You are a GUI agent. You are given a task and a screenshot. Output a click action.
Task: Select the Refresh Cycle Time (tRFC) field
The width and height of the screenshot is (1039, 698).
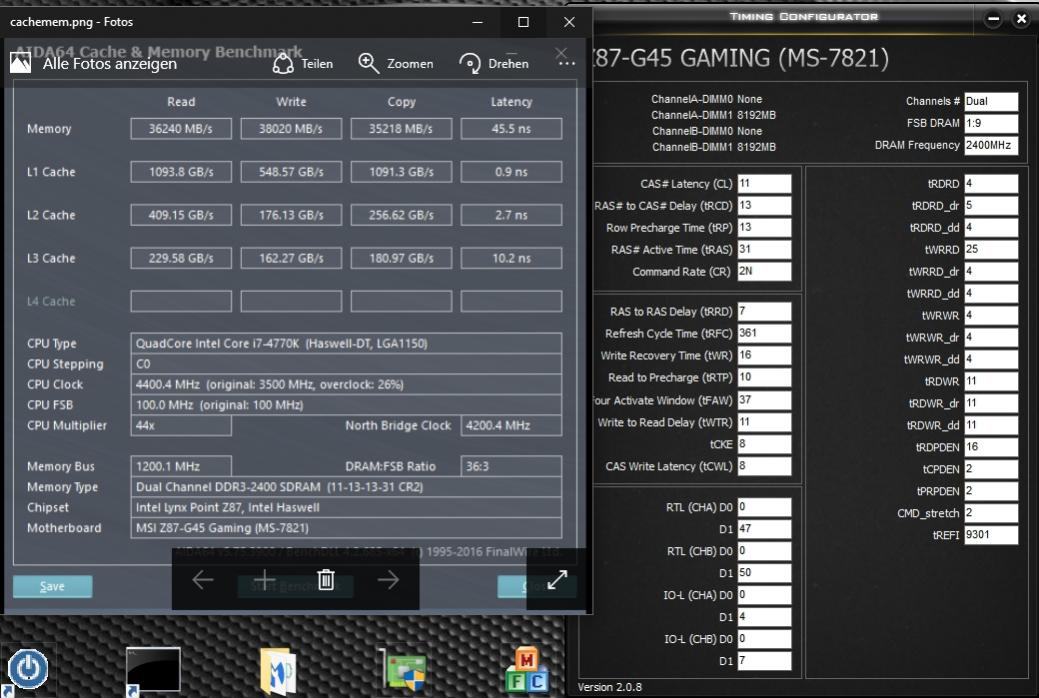(764, 333)
